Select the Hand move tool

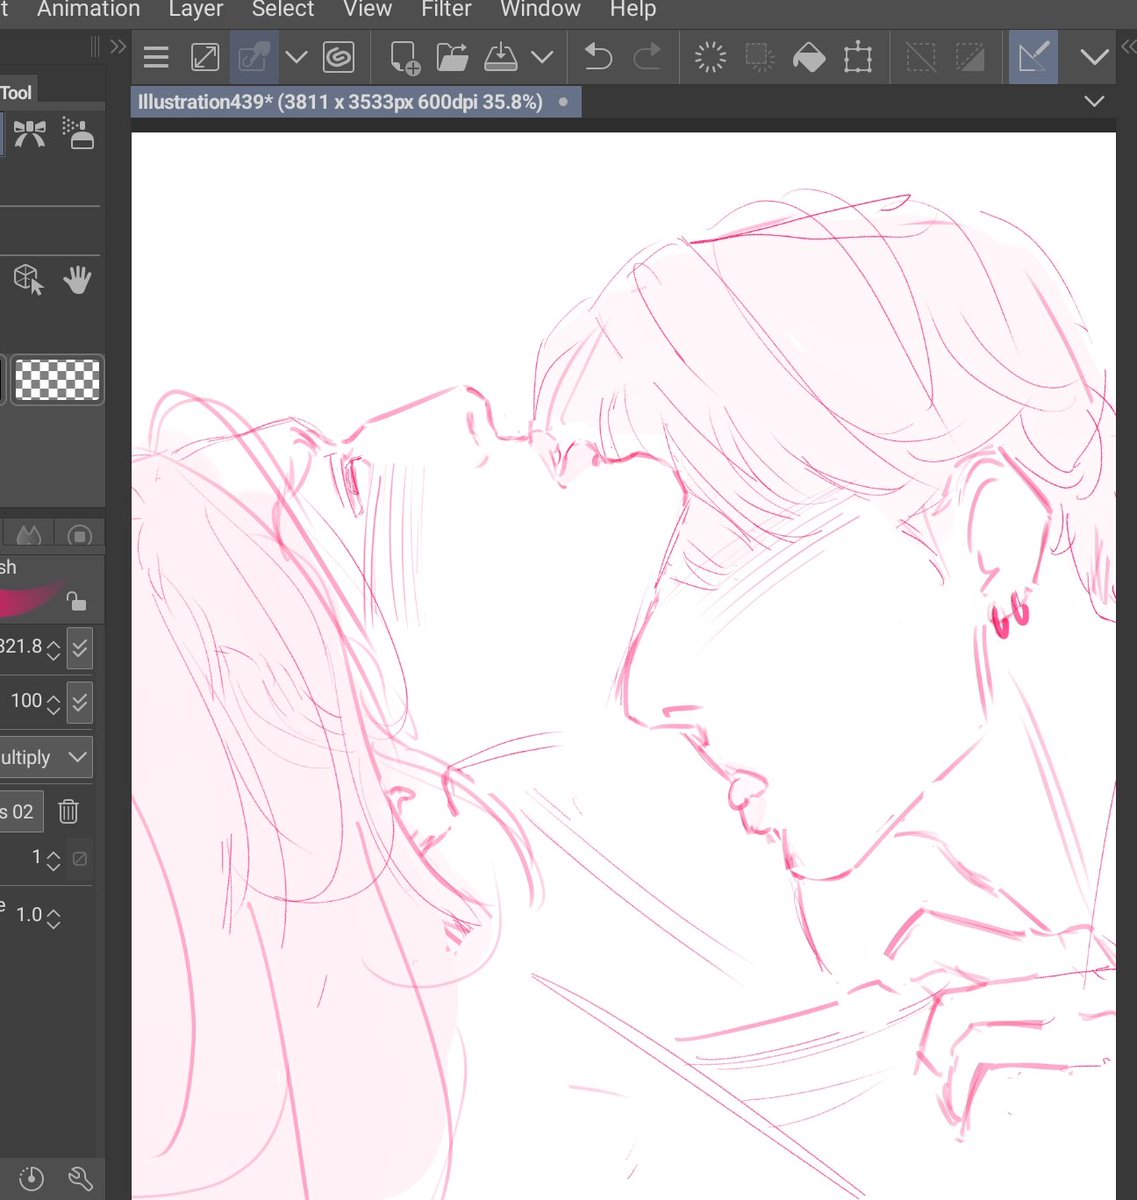(77, 280)
